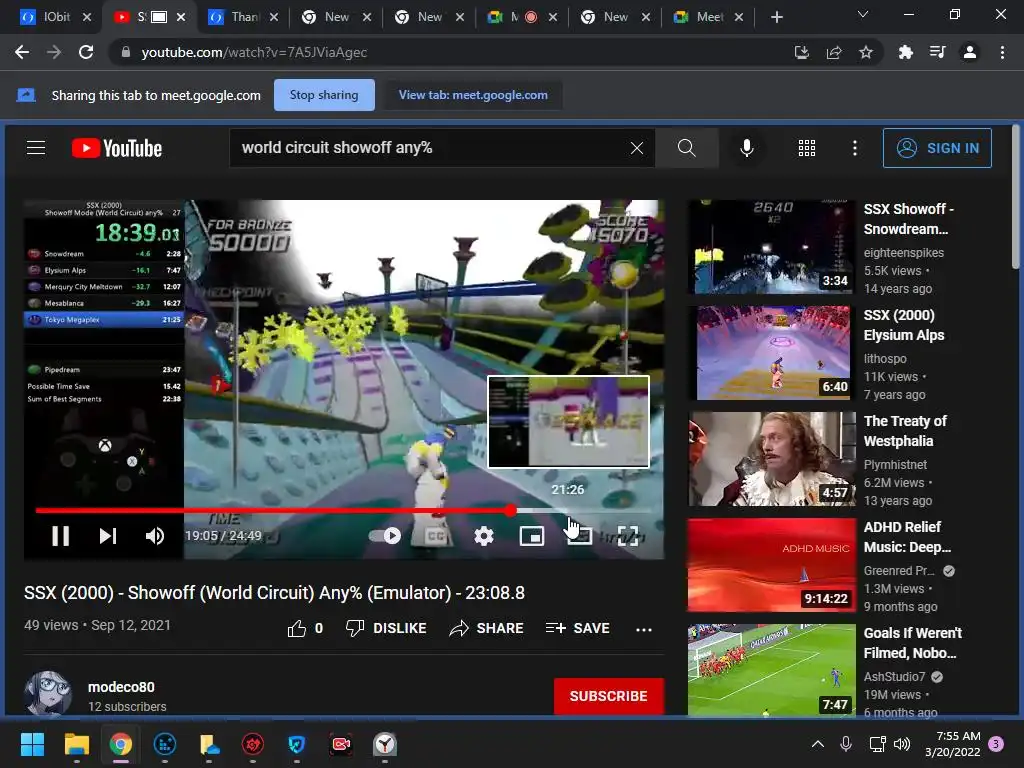Screen dimensions: 1024x768
Task: Enter full screen mode
Action: [x=628, y=536]
